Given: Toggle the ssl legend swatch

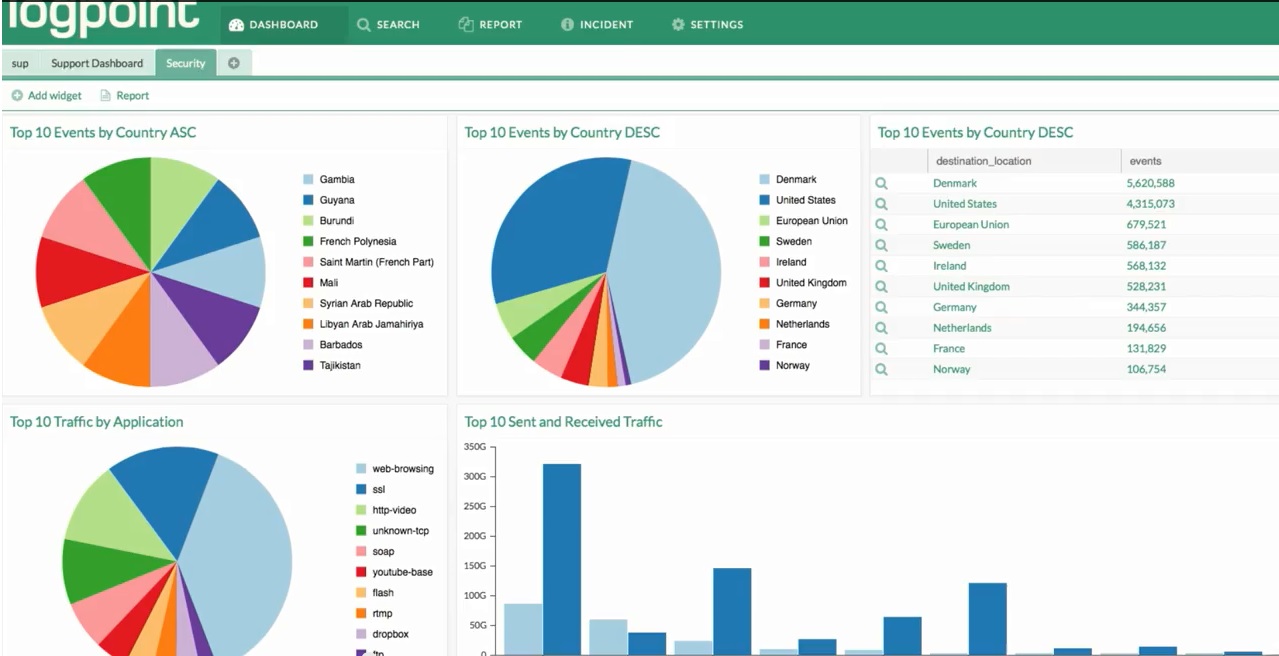Looking at the screenshot, I should [362, 489].
